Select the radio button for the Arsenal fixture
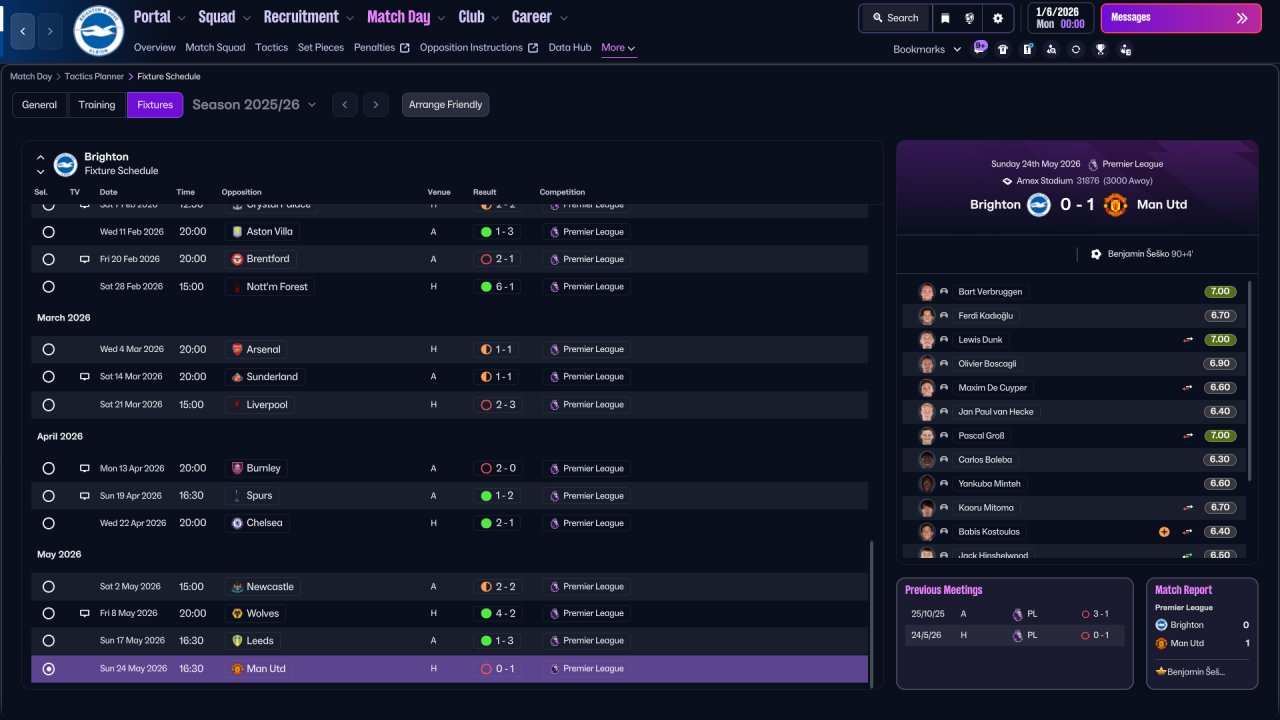The image size is (1280, 720). (x=48, y=349)
